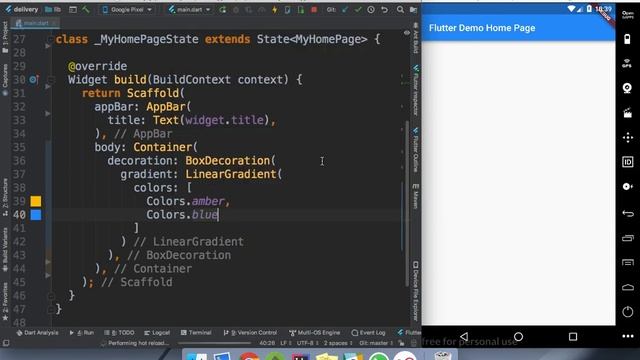Click the Open GAPPS emulator button
Image resolution: width=640 pixels, height=360 pixels.
[628, 15]
